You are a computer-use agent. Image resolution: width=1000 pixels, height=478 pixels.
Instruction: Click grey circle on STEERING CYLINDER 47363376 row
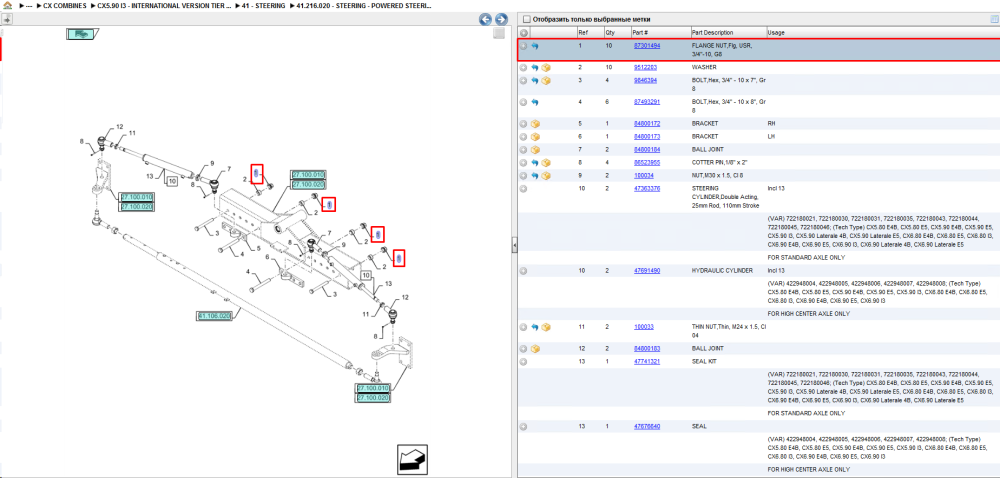click(524, 189)
